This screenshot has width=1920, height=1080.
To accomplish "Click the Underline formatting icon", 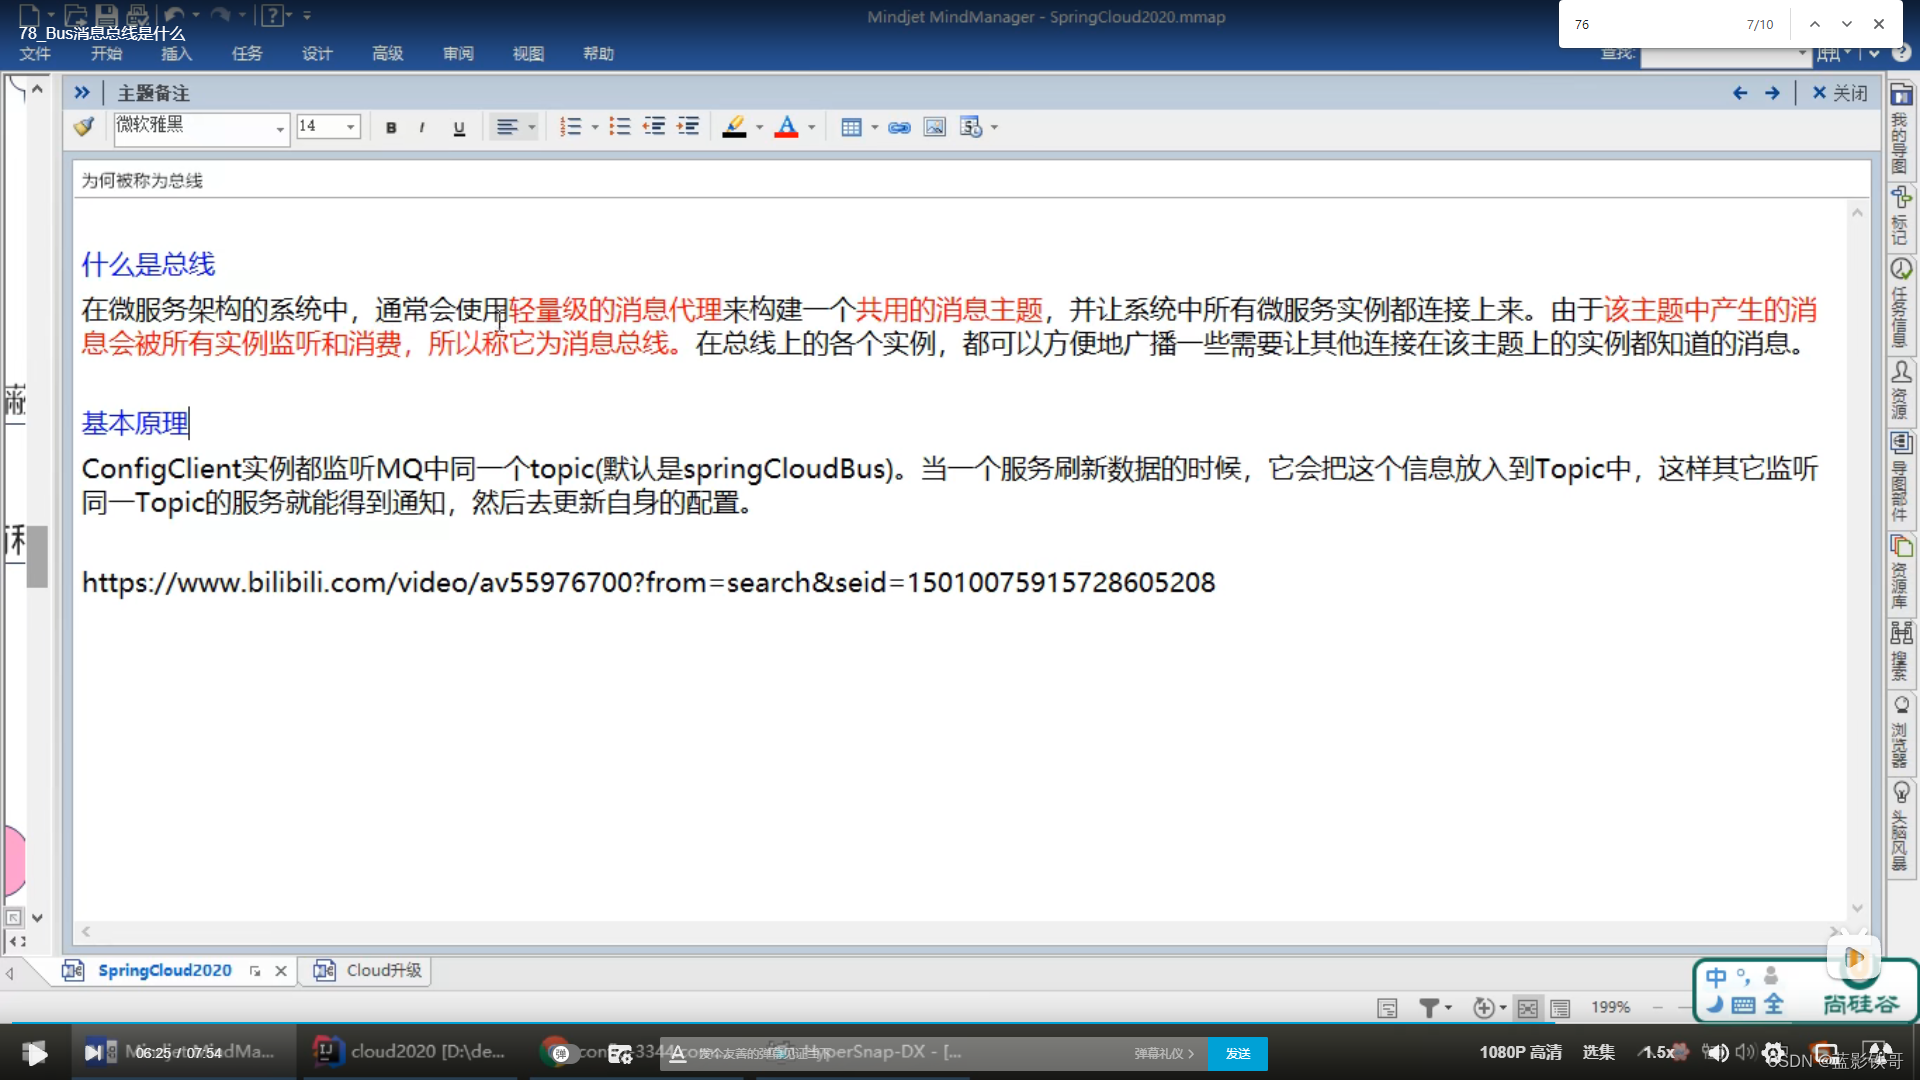I will 459,127.
